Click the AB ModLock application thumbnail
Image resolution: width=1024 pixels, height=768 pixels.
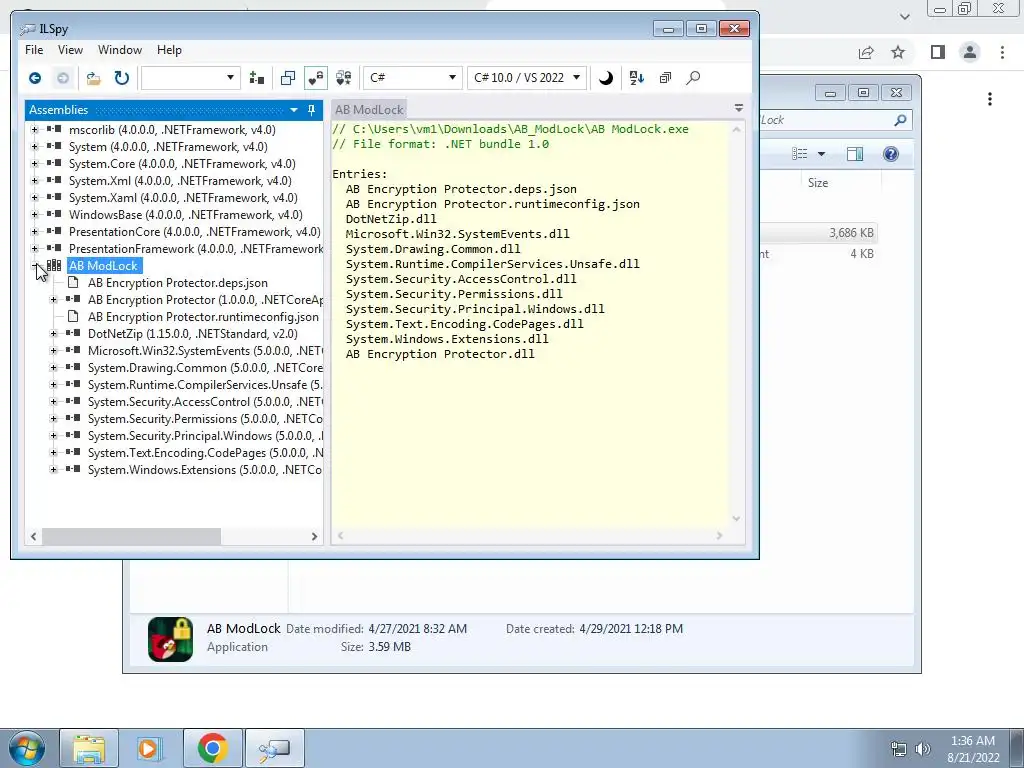pos(170,639)
